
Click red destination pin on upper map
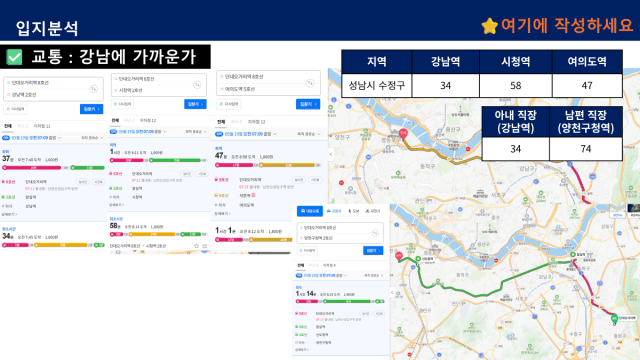[x=403, y=133]
